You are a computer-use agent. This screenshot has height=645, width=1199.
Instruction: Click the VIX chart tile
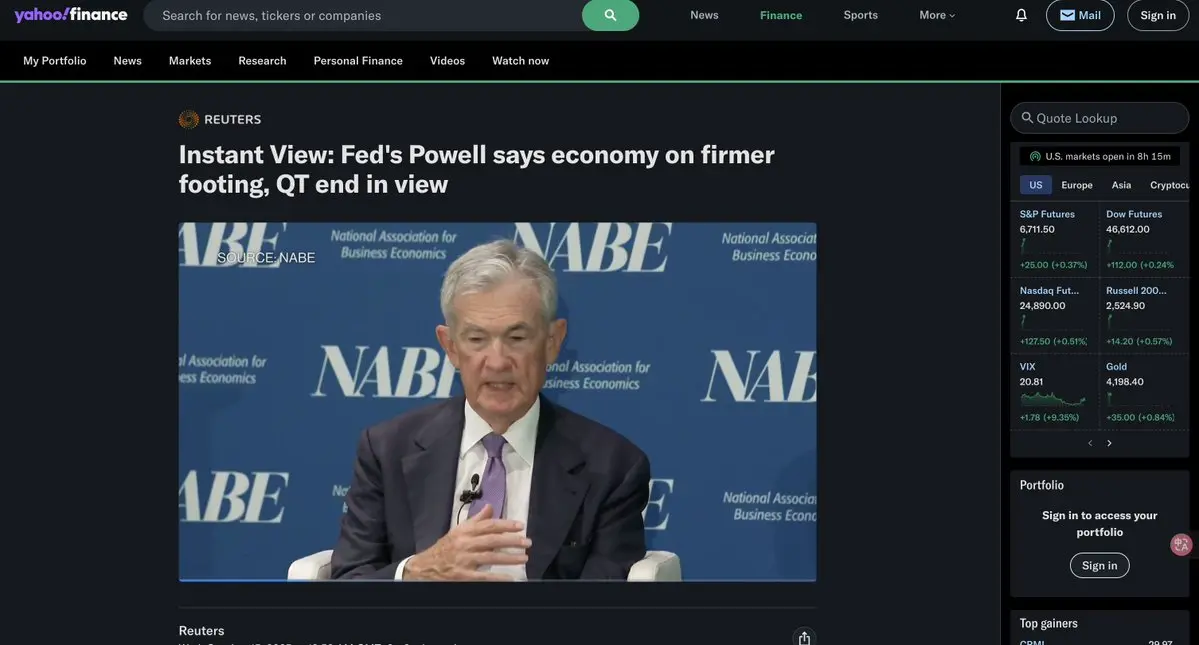pyautogui.click(x=1054, y=391)
